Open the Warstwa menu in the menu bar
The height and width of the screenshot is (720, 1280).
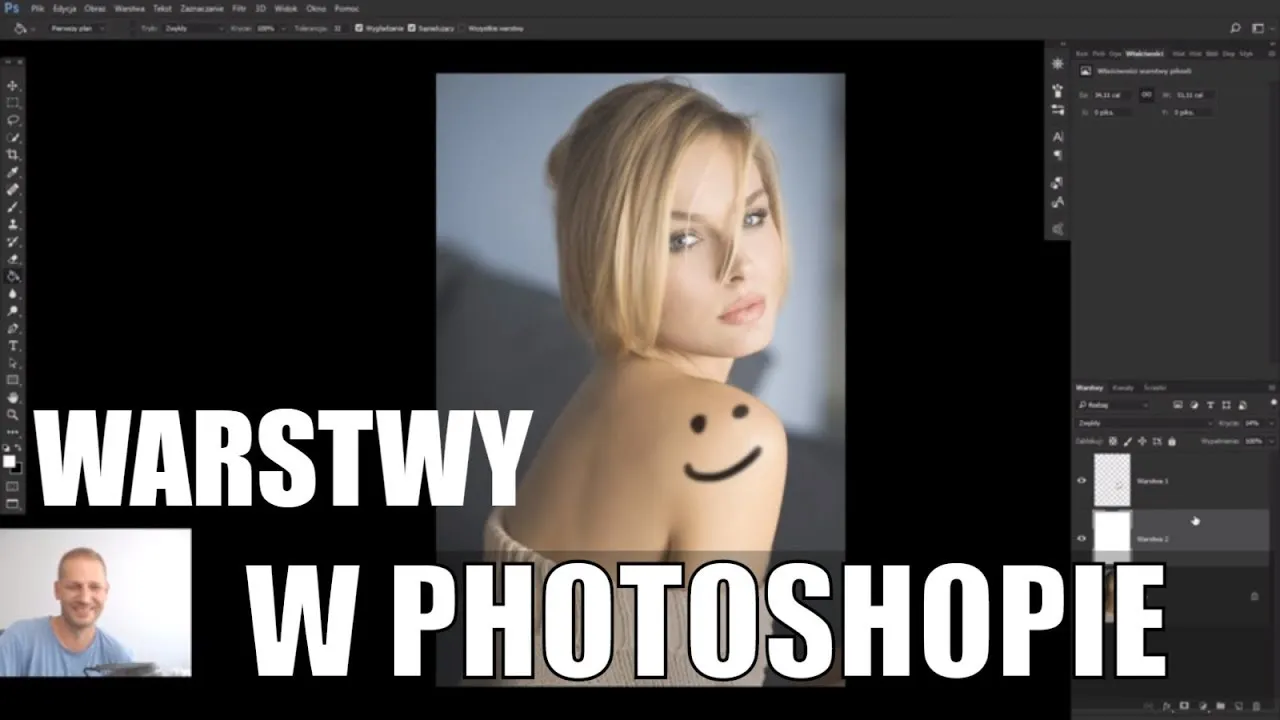[129, 8]
